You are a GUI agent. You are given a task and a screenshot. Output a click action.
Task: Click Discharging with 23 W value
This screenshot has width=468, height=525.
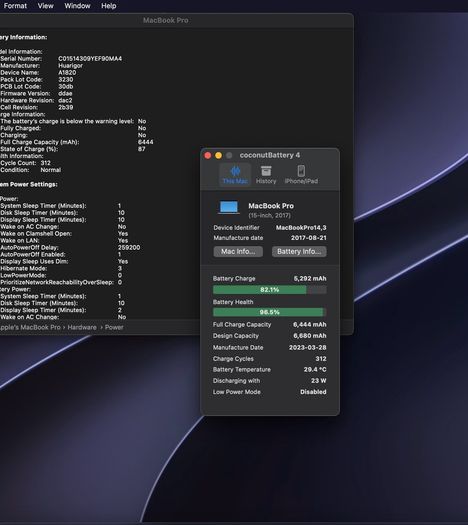[x=319, y=381]
